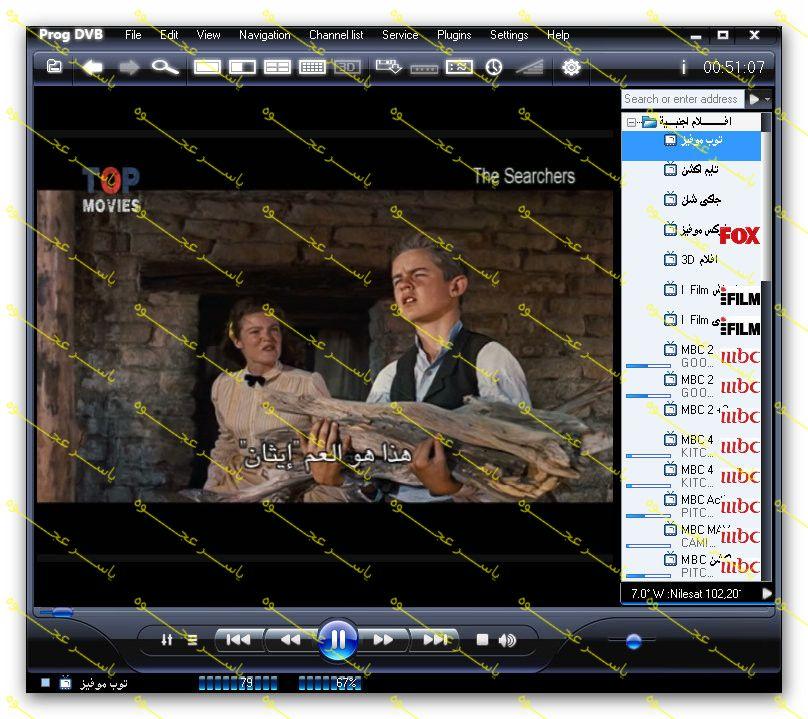
Task: Jump to previous with skip-back button
Action: (x=238, y=640)
